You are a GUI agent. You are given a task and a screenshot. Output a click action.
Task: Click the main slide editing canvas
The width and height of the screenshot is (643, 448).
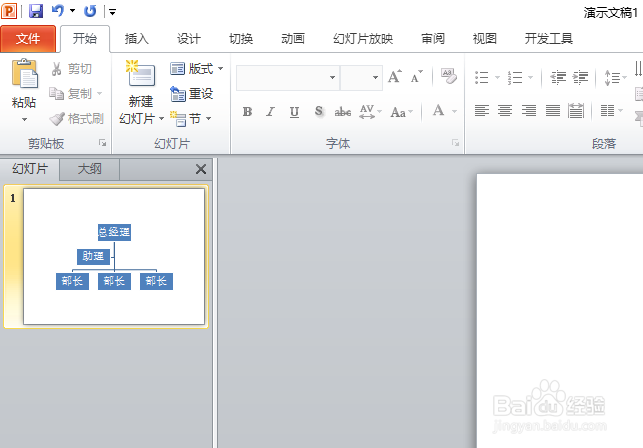(560, 311)
